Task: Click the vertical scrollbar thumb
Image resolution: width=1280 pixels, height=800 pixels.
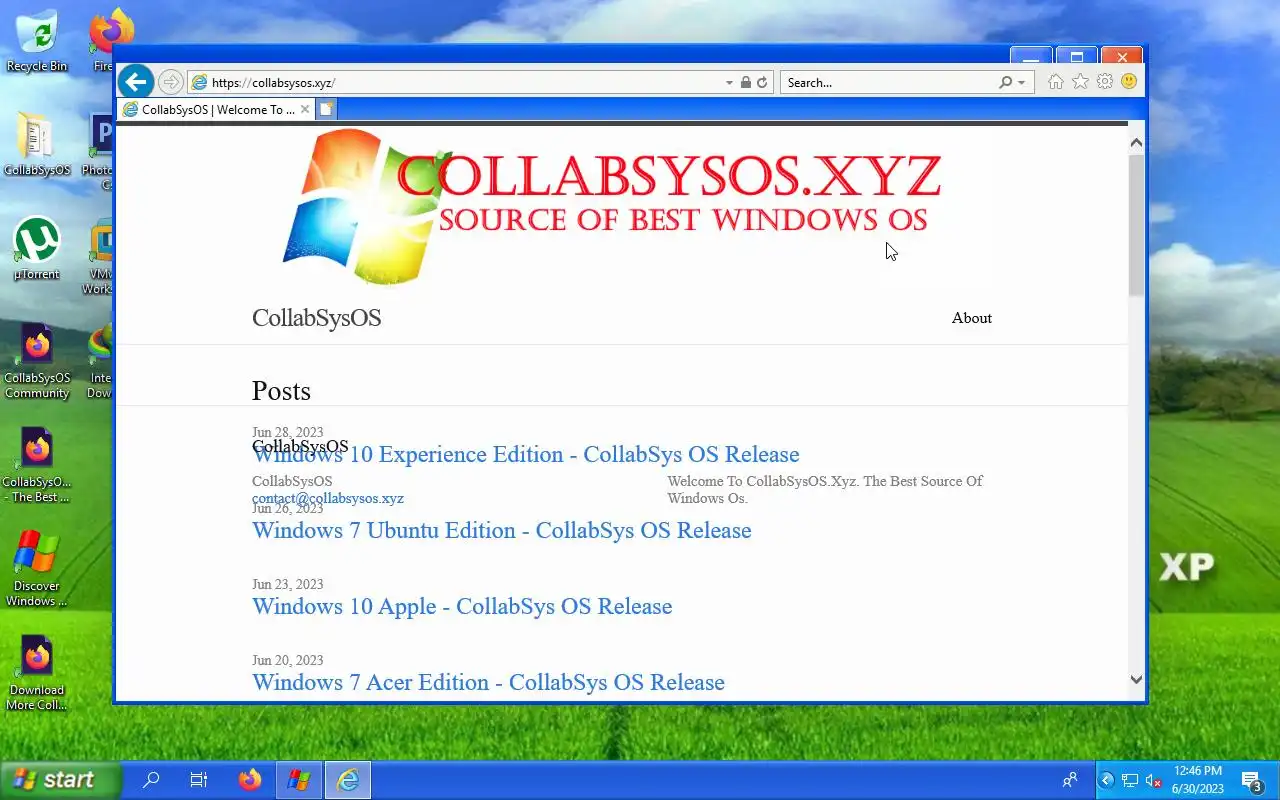Action: (x=1136, y=225)
